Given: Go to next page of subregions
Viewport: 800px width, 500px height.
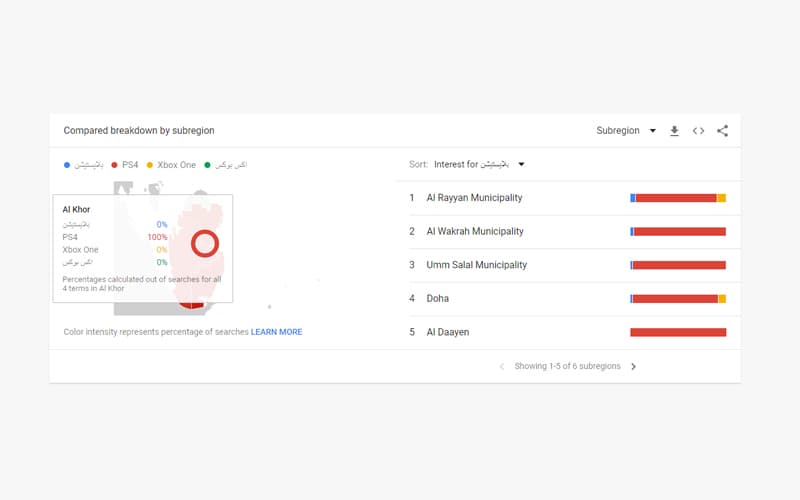Looking at the screenshot, I should pos(633,367).
